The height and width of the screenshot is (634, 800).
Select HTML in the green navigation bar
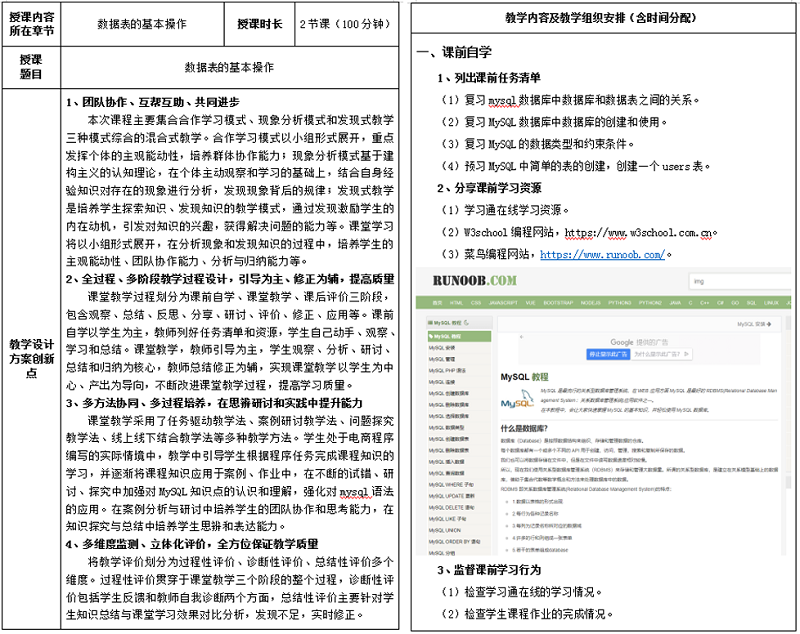[x=456, y=301]
